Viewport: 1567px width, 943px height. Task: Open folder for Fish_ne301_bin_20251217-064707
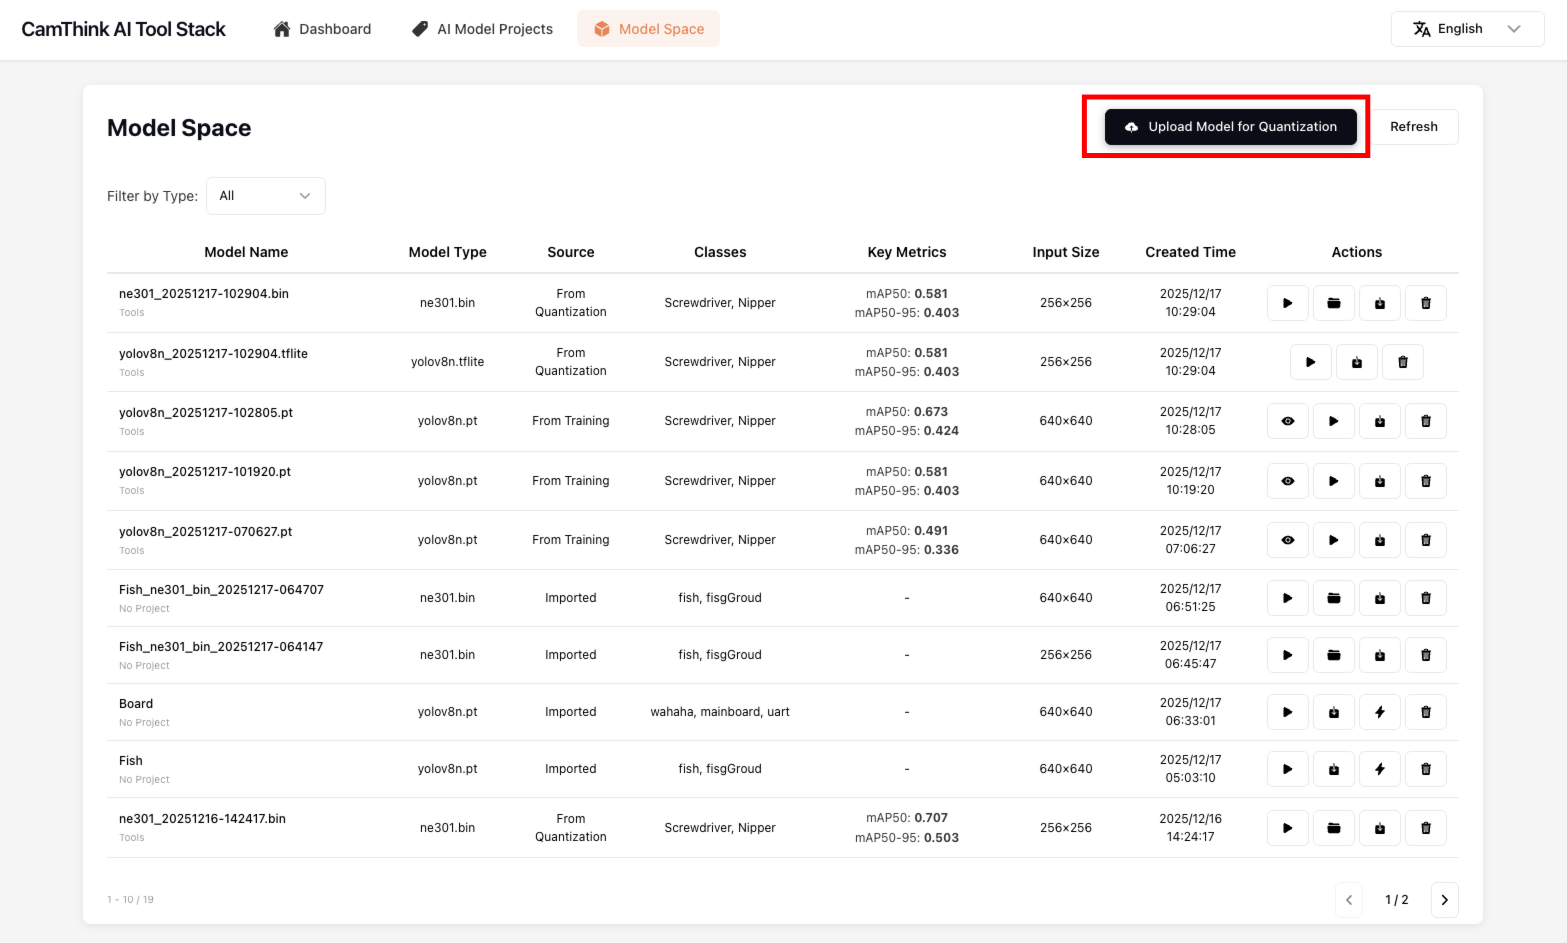click(1333, 597)
